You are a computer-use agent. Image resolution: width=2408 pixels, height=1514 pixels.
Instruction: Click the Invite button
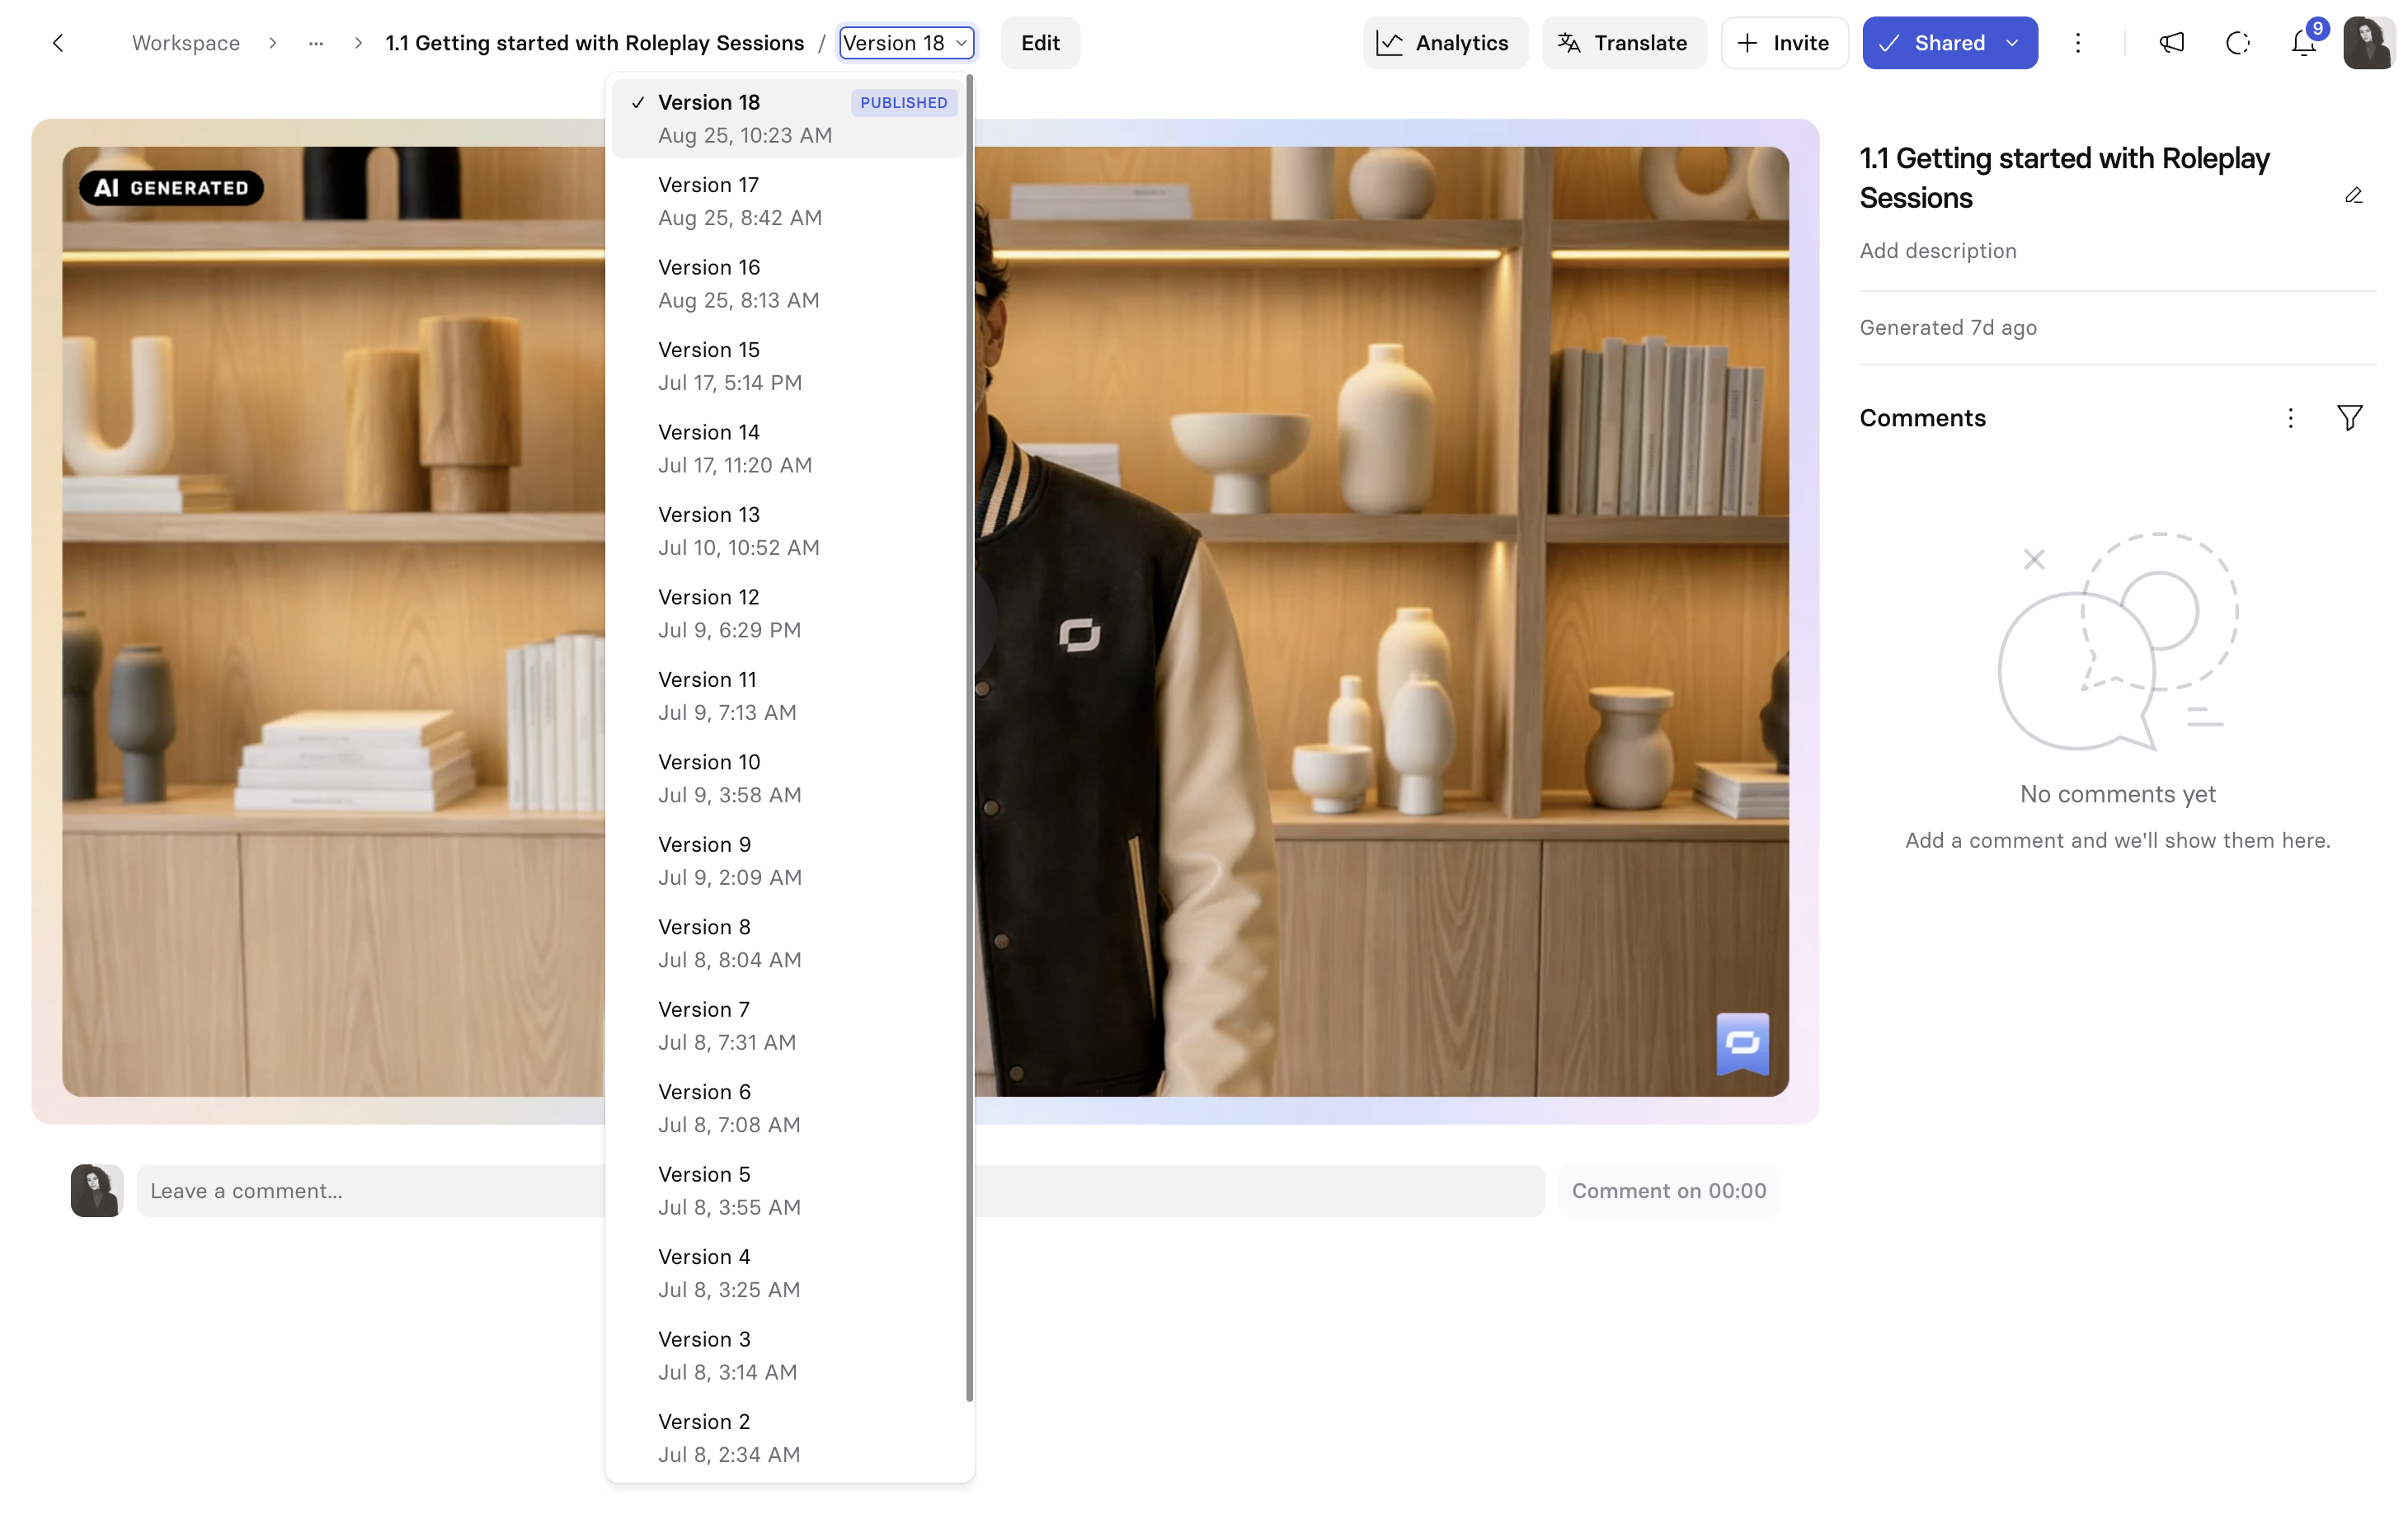coord(1784,43)
